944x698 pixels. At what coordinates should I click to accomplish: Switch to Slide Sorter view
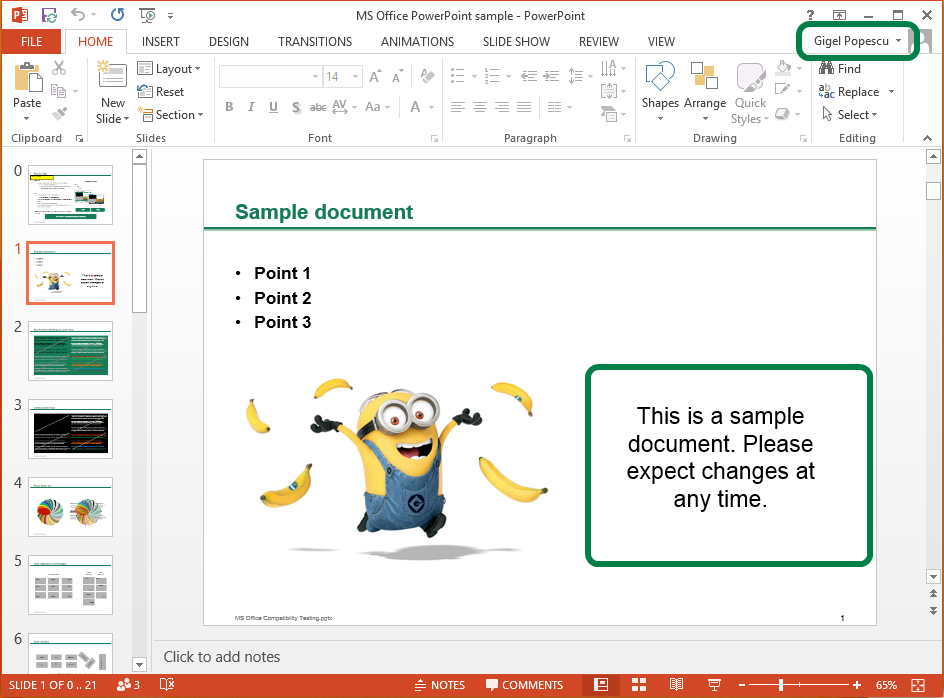point(639,685)
